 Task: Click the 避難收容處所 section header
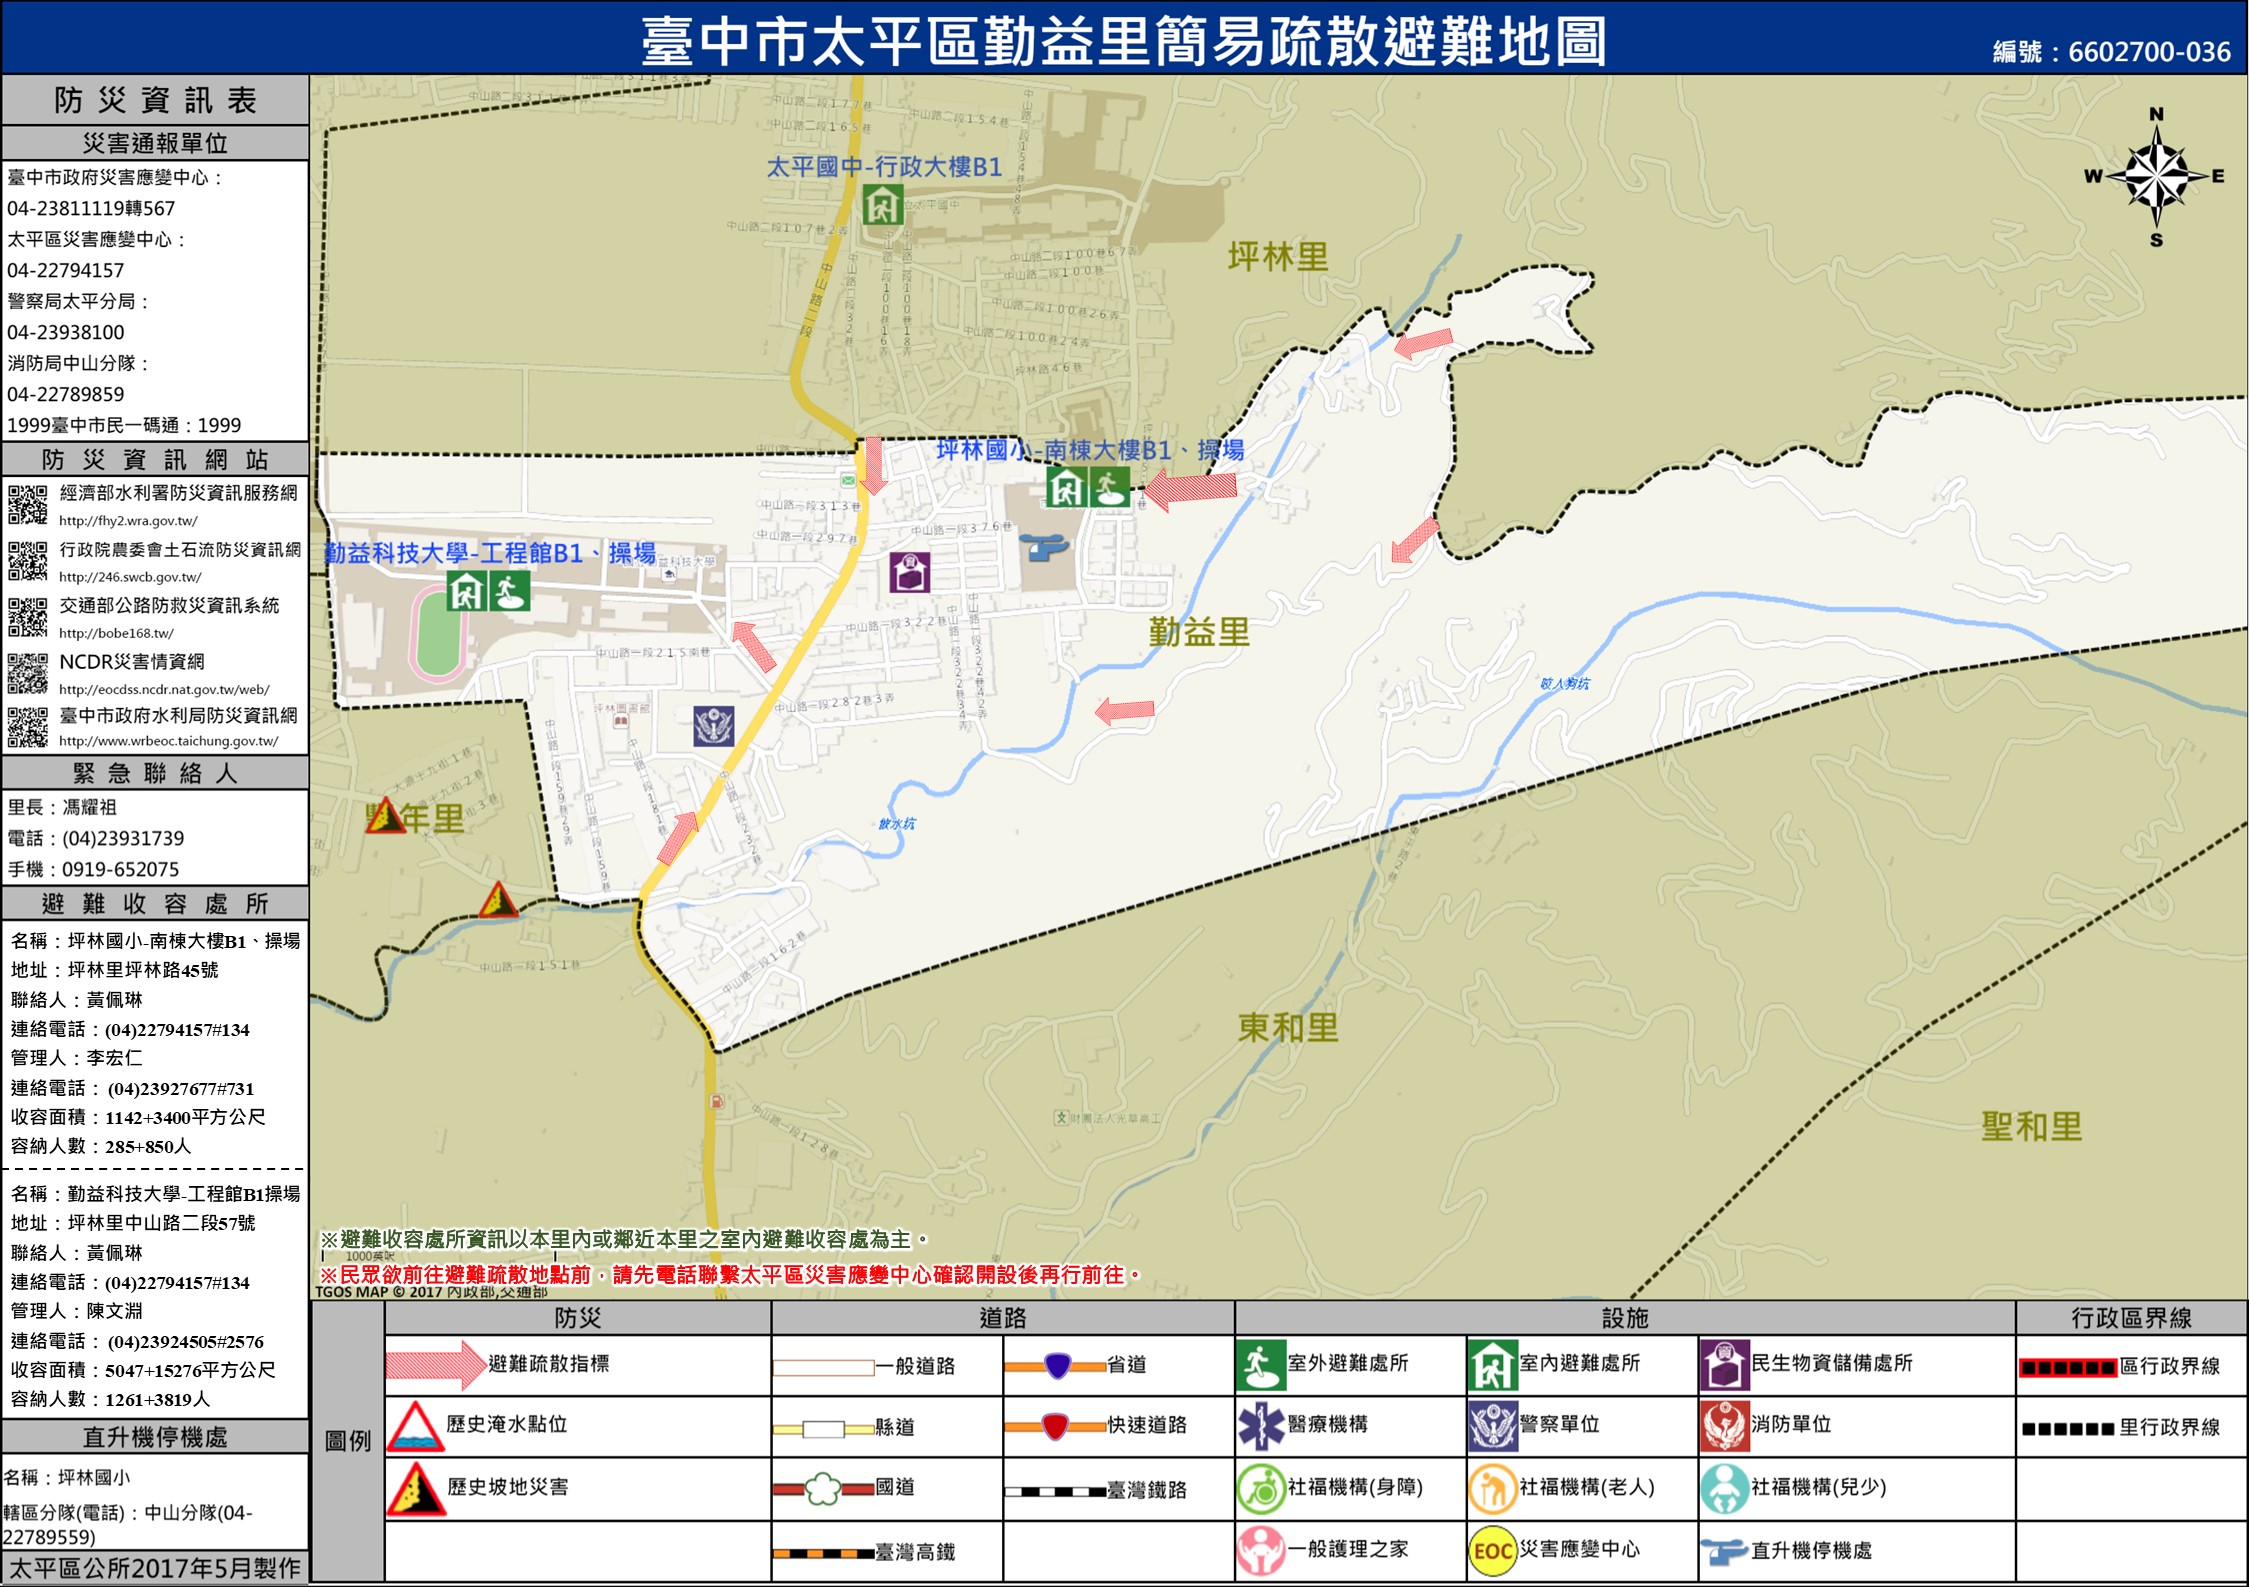(155, 904)
